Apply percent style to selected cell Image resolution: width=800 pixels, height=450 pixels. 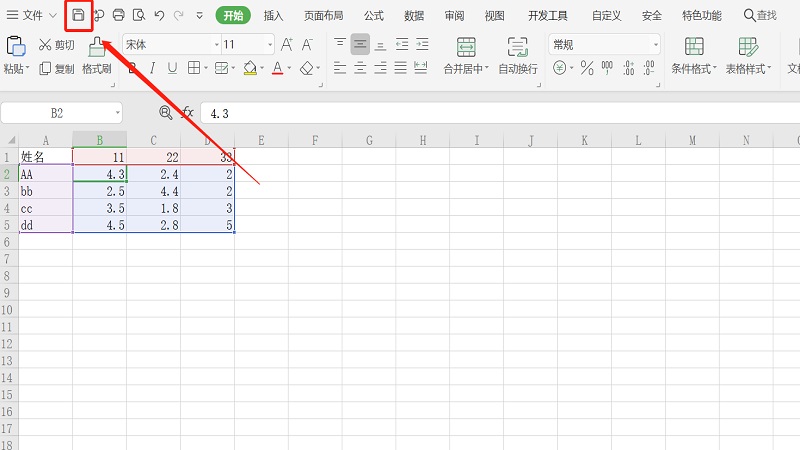pos(587,68)
